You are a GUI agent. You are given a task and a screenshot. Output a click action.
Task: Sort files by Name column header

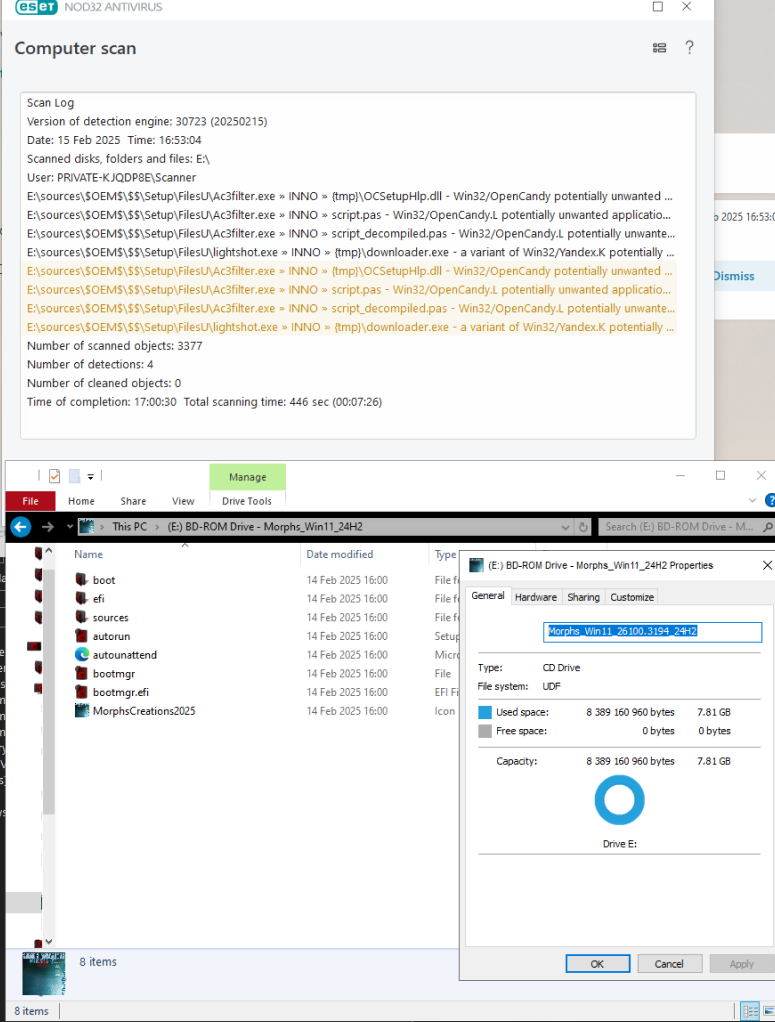(88, 554)
